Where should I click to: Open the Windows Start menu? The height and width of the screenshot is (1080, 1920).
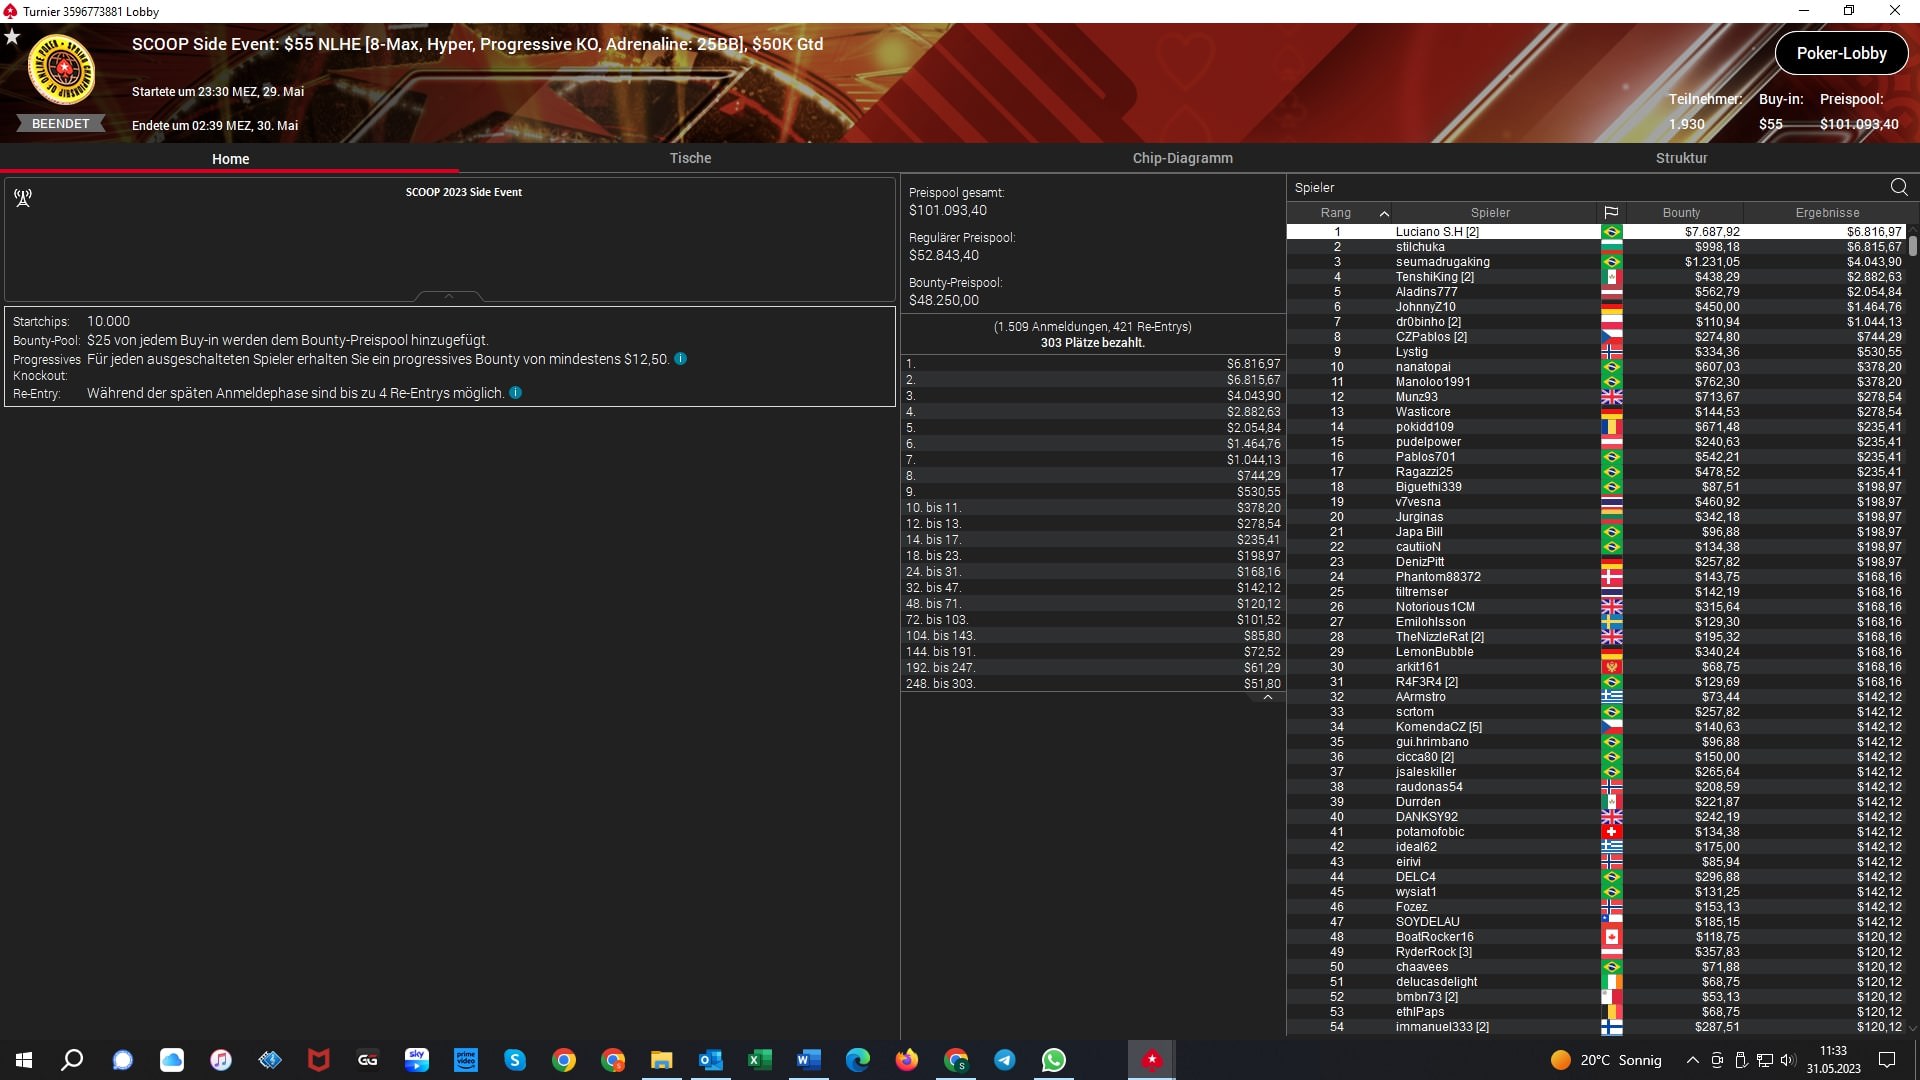click(x=24, y=1060)
